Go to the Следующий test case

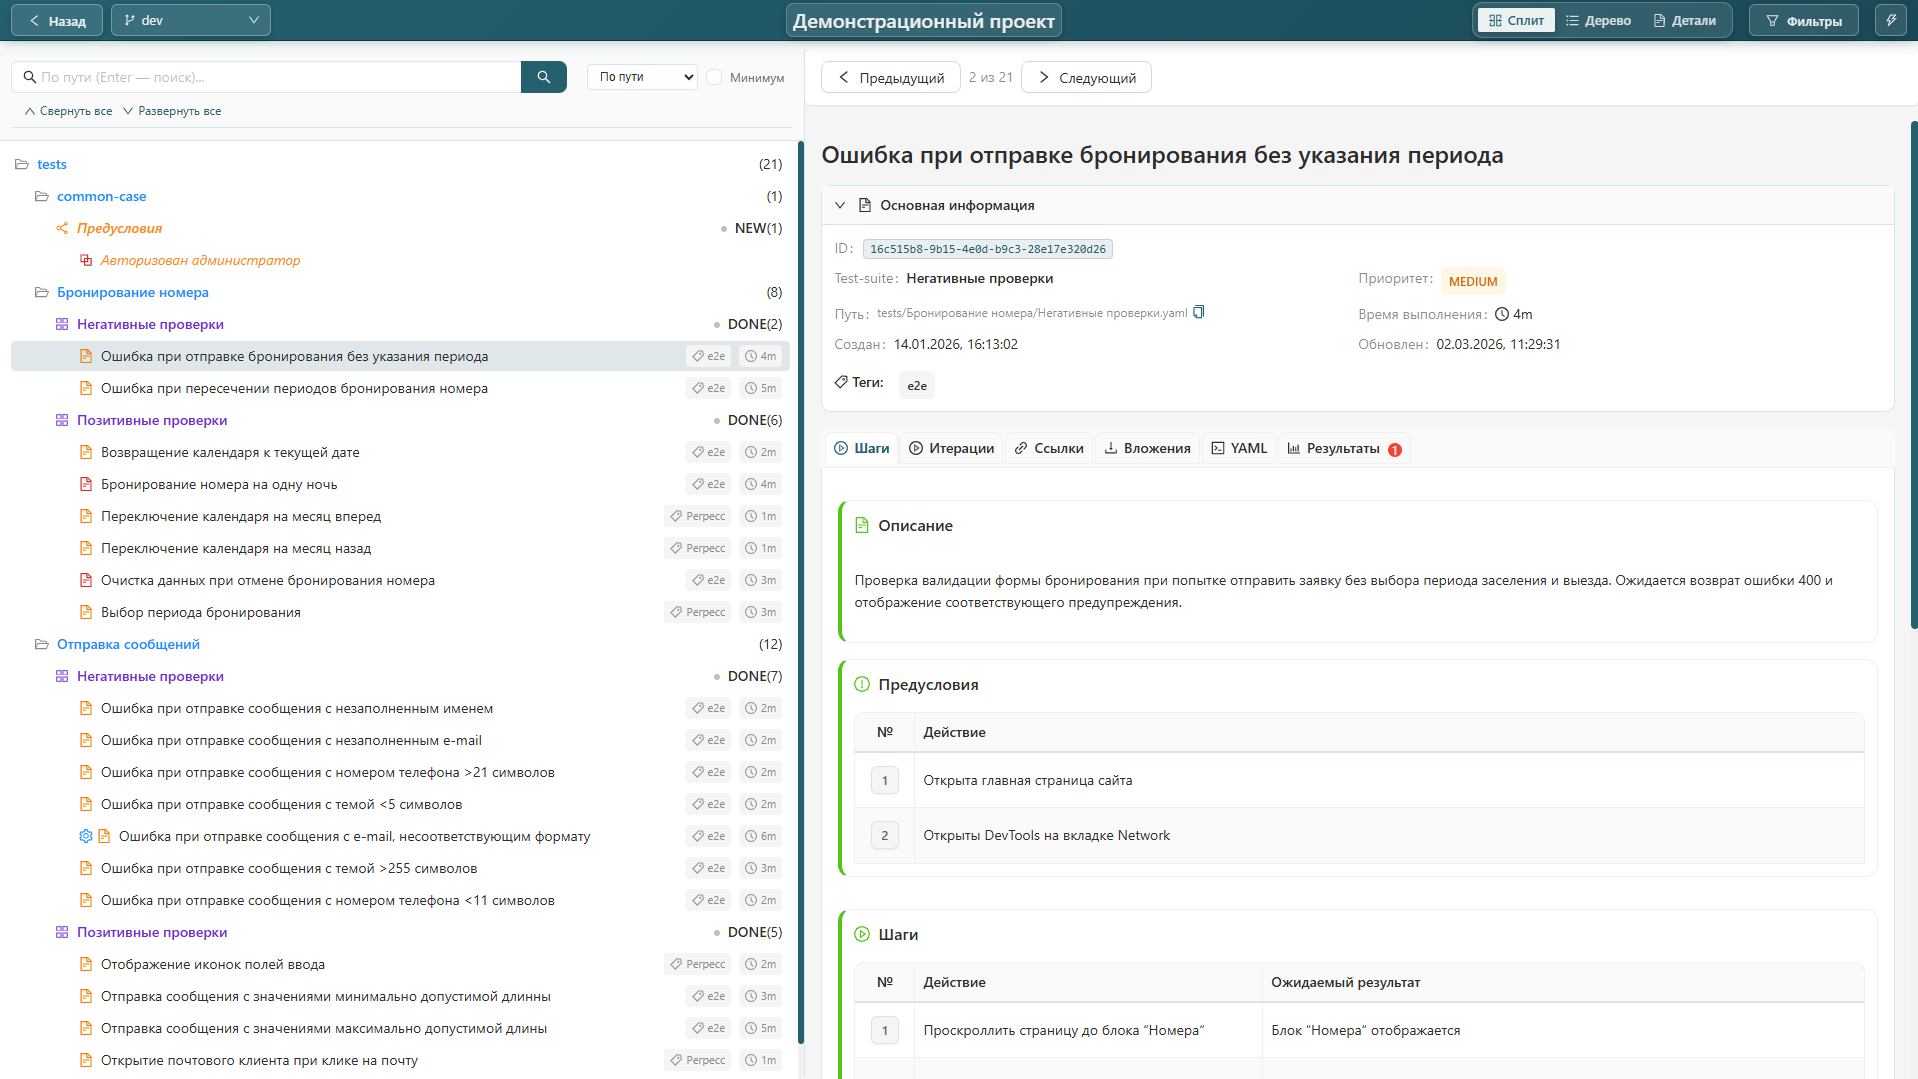[1086, 77]
